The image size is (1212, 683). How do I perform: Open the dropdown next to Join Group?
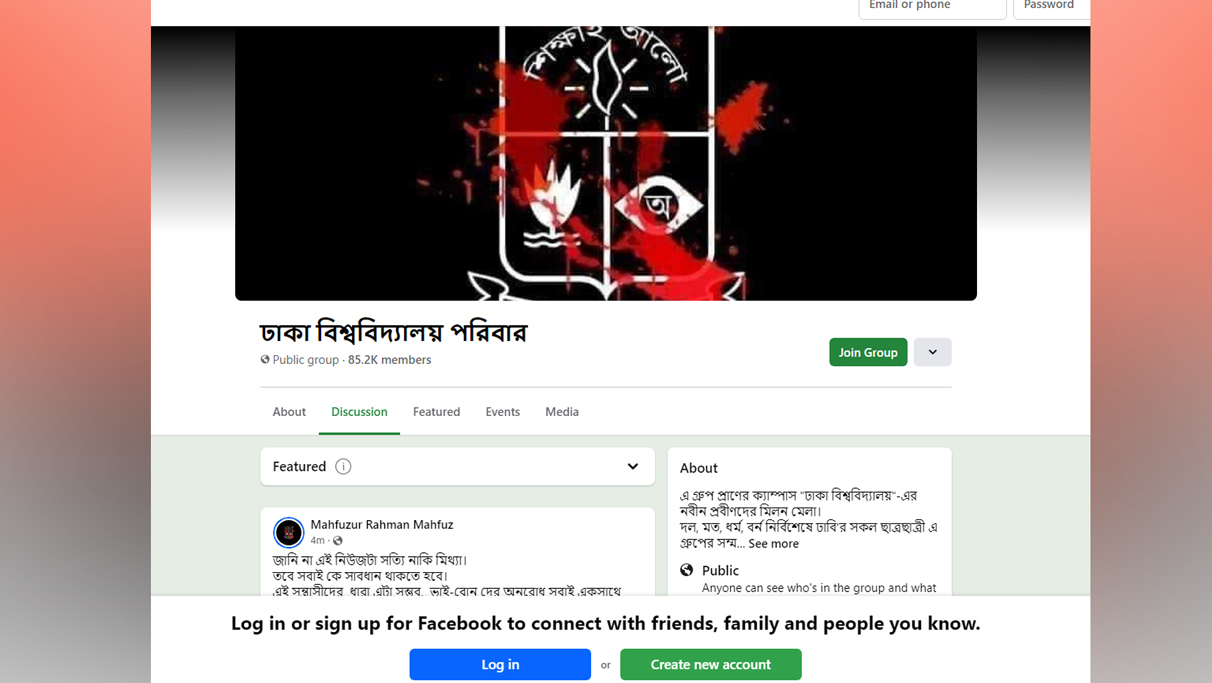coord(932,352)
